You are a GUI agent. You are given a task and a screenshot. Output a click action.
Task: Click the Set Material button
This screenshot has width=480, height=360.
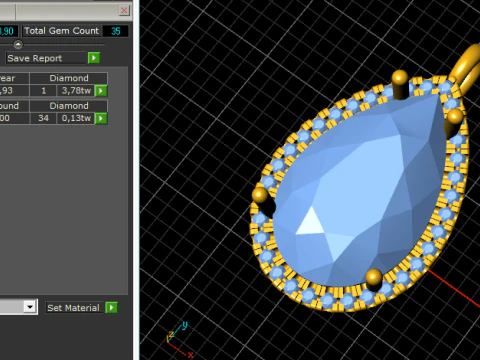[73, 307]
